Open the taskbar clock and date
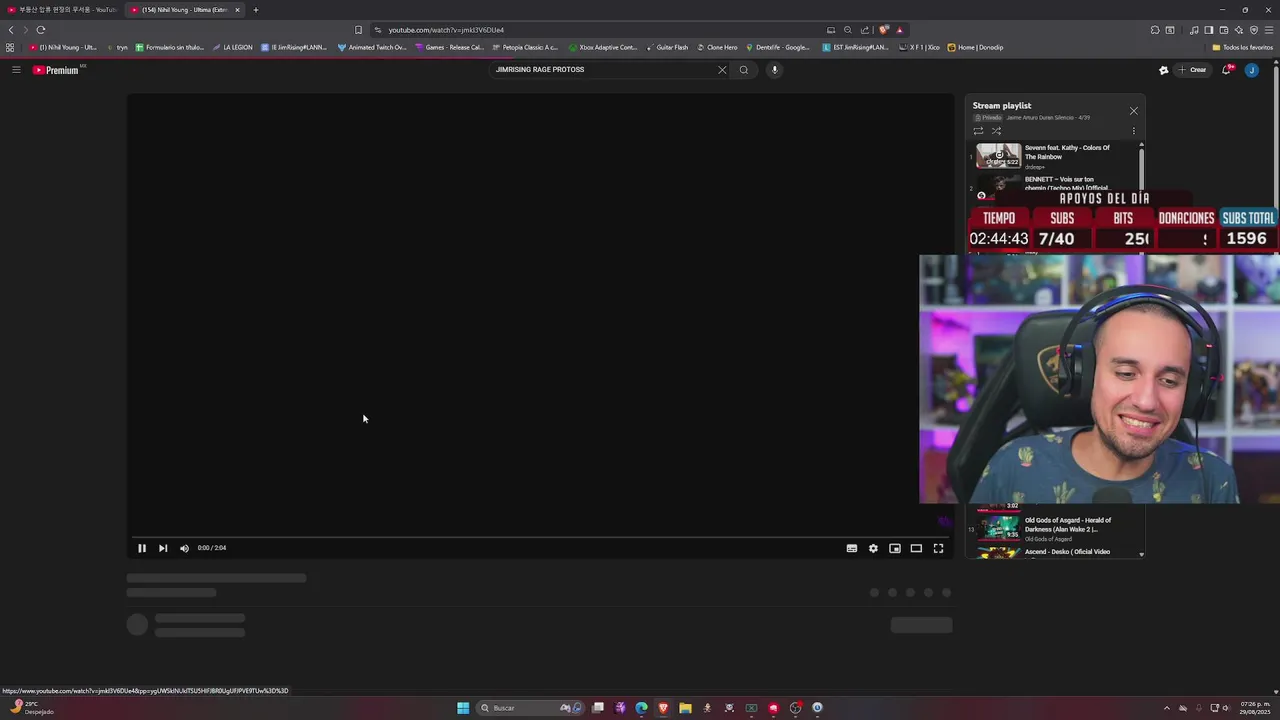 point(1255,708)
